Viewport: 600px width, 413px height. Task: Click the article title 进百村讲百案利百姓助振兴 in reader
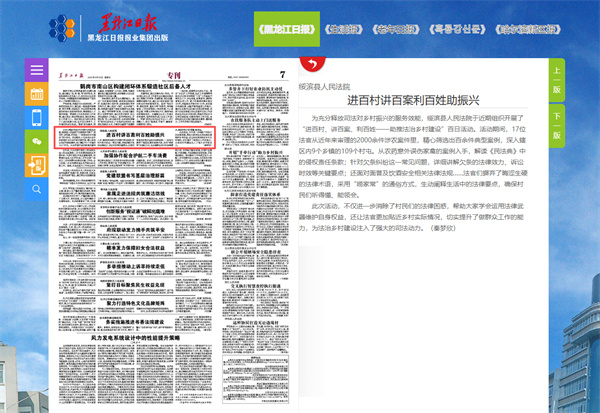[427, 101]
